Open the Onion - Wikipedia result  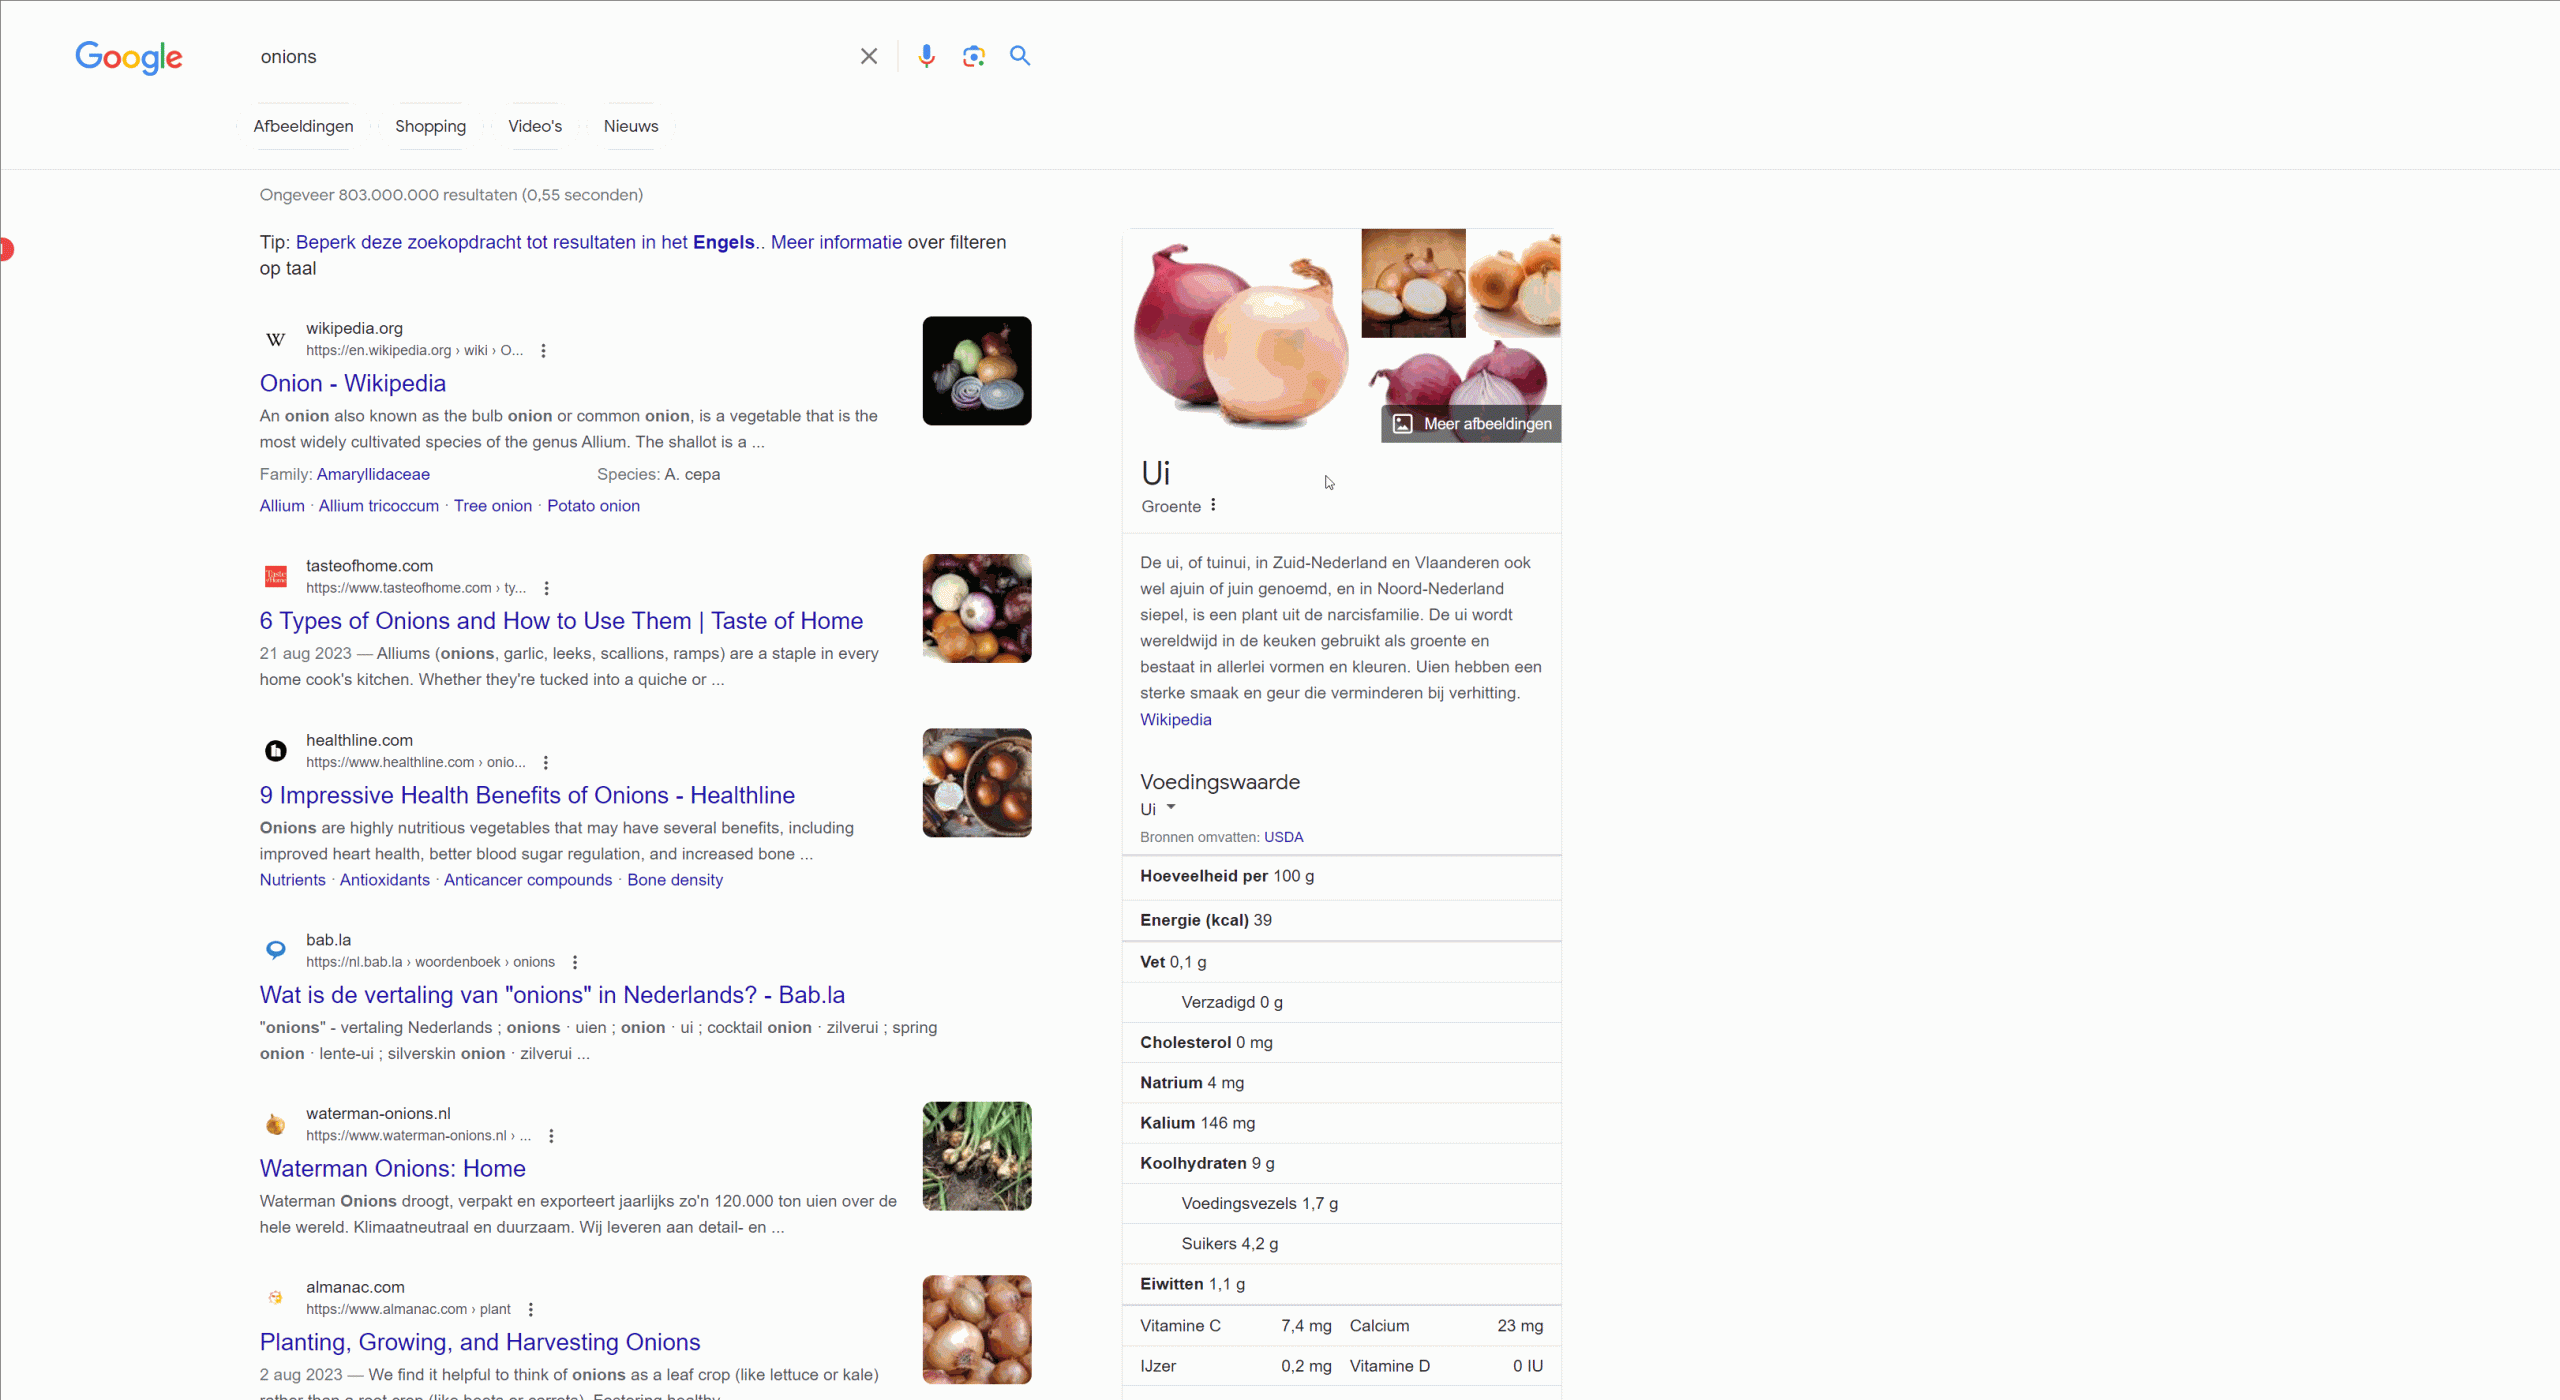pyautogui.click(x=353, y=383)
